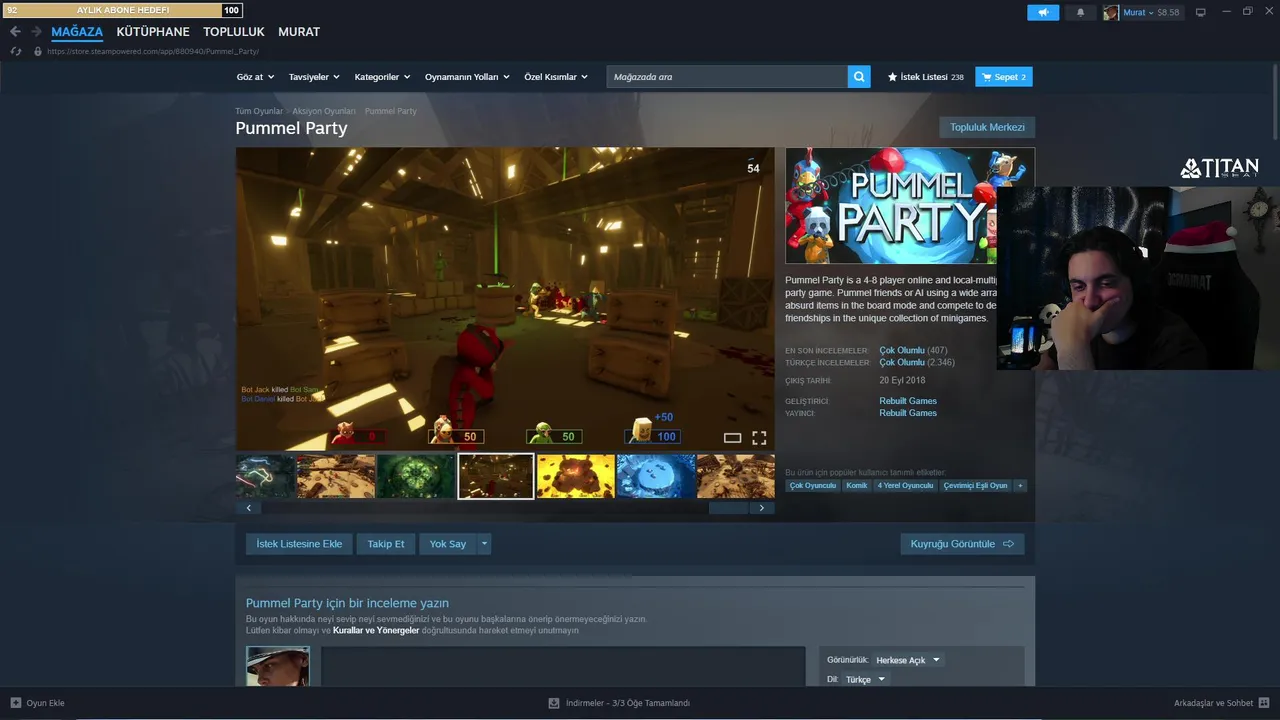Open Özel Kısımlar dropdown
This screenshot has height=720, width=1280.
pyautogui.click(x=556, y=77)
